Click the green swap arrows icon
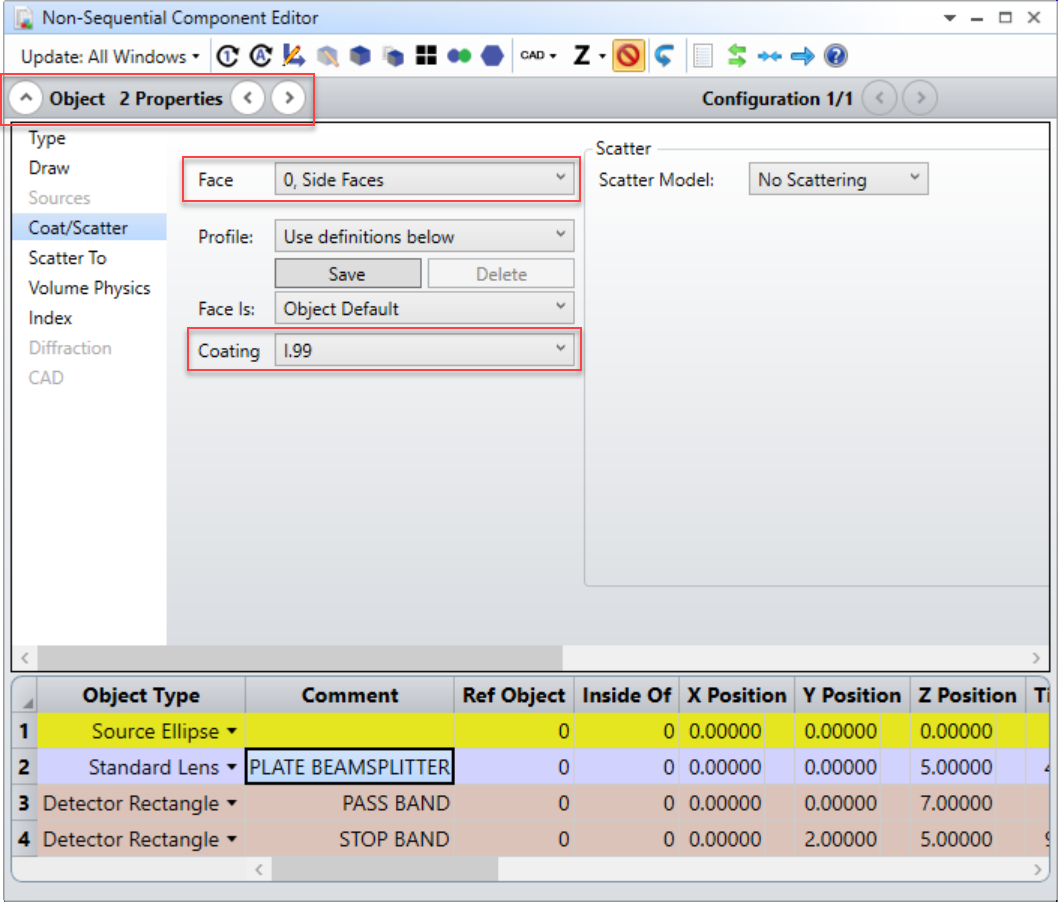Screen dimensions: 1058x902 pyautogui.click(x=737, y=56)
